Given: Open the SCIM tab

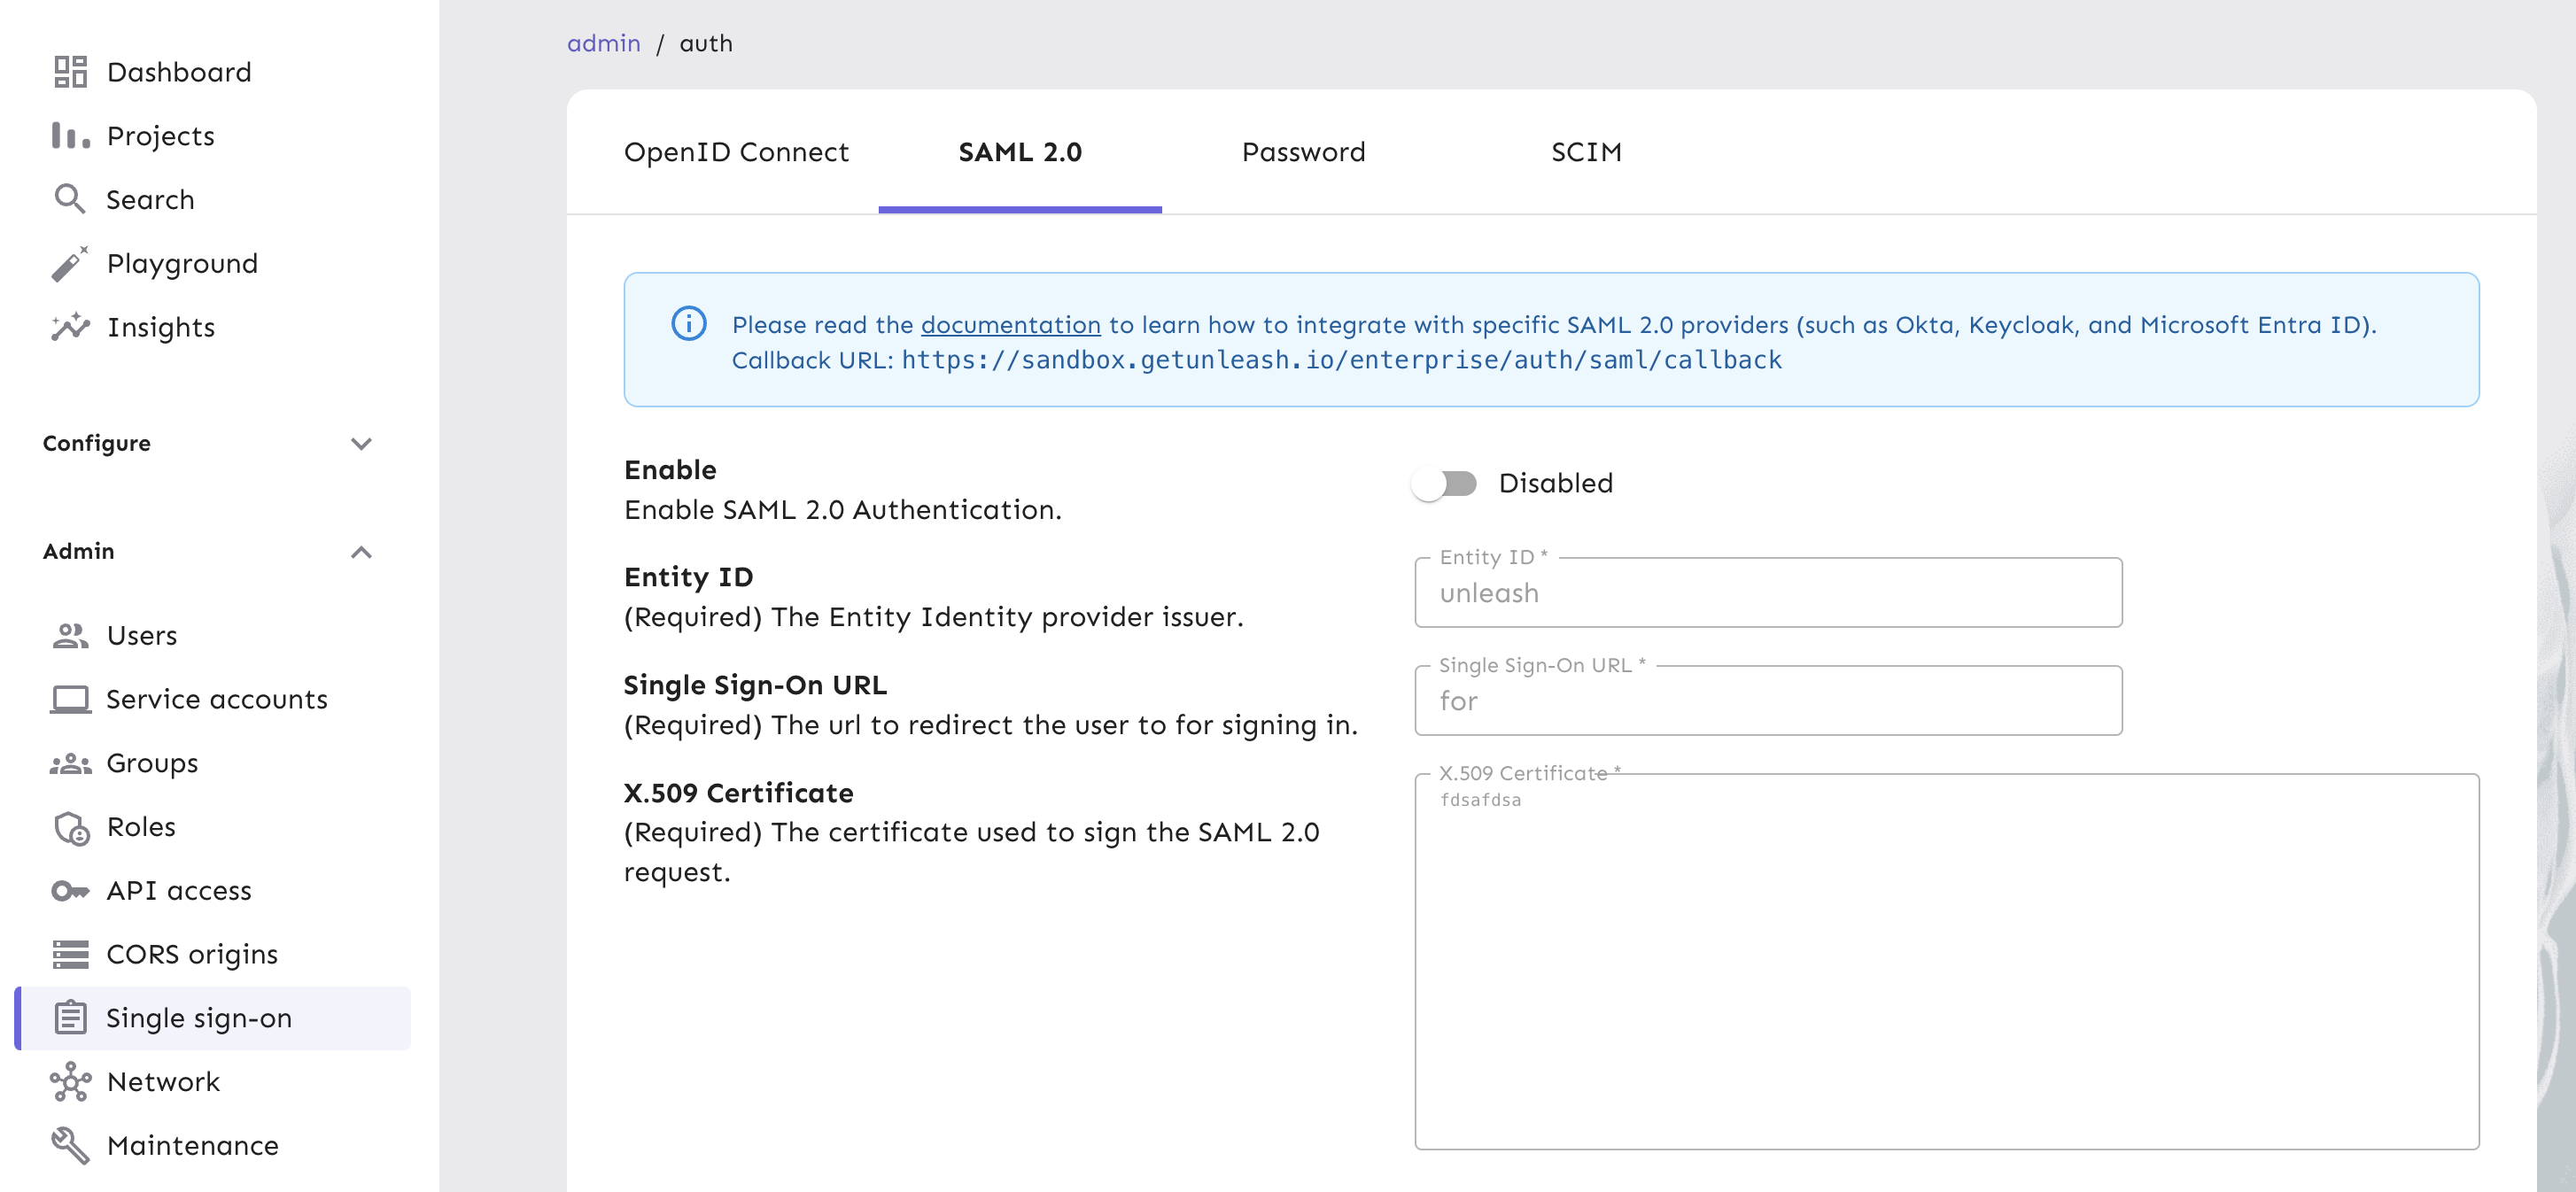Looking at the screenshot, I should (x=1585, y=152).
